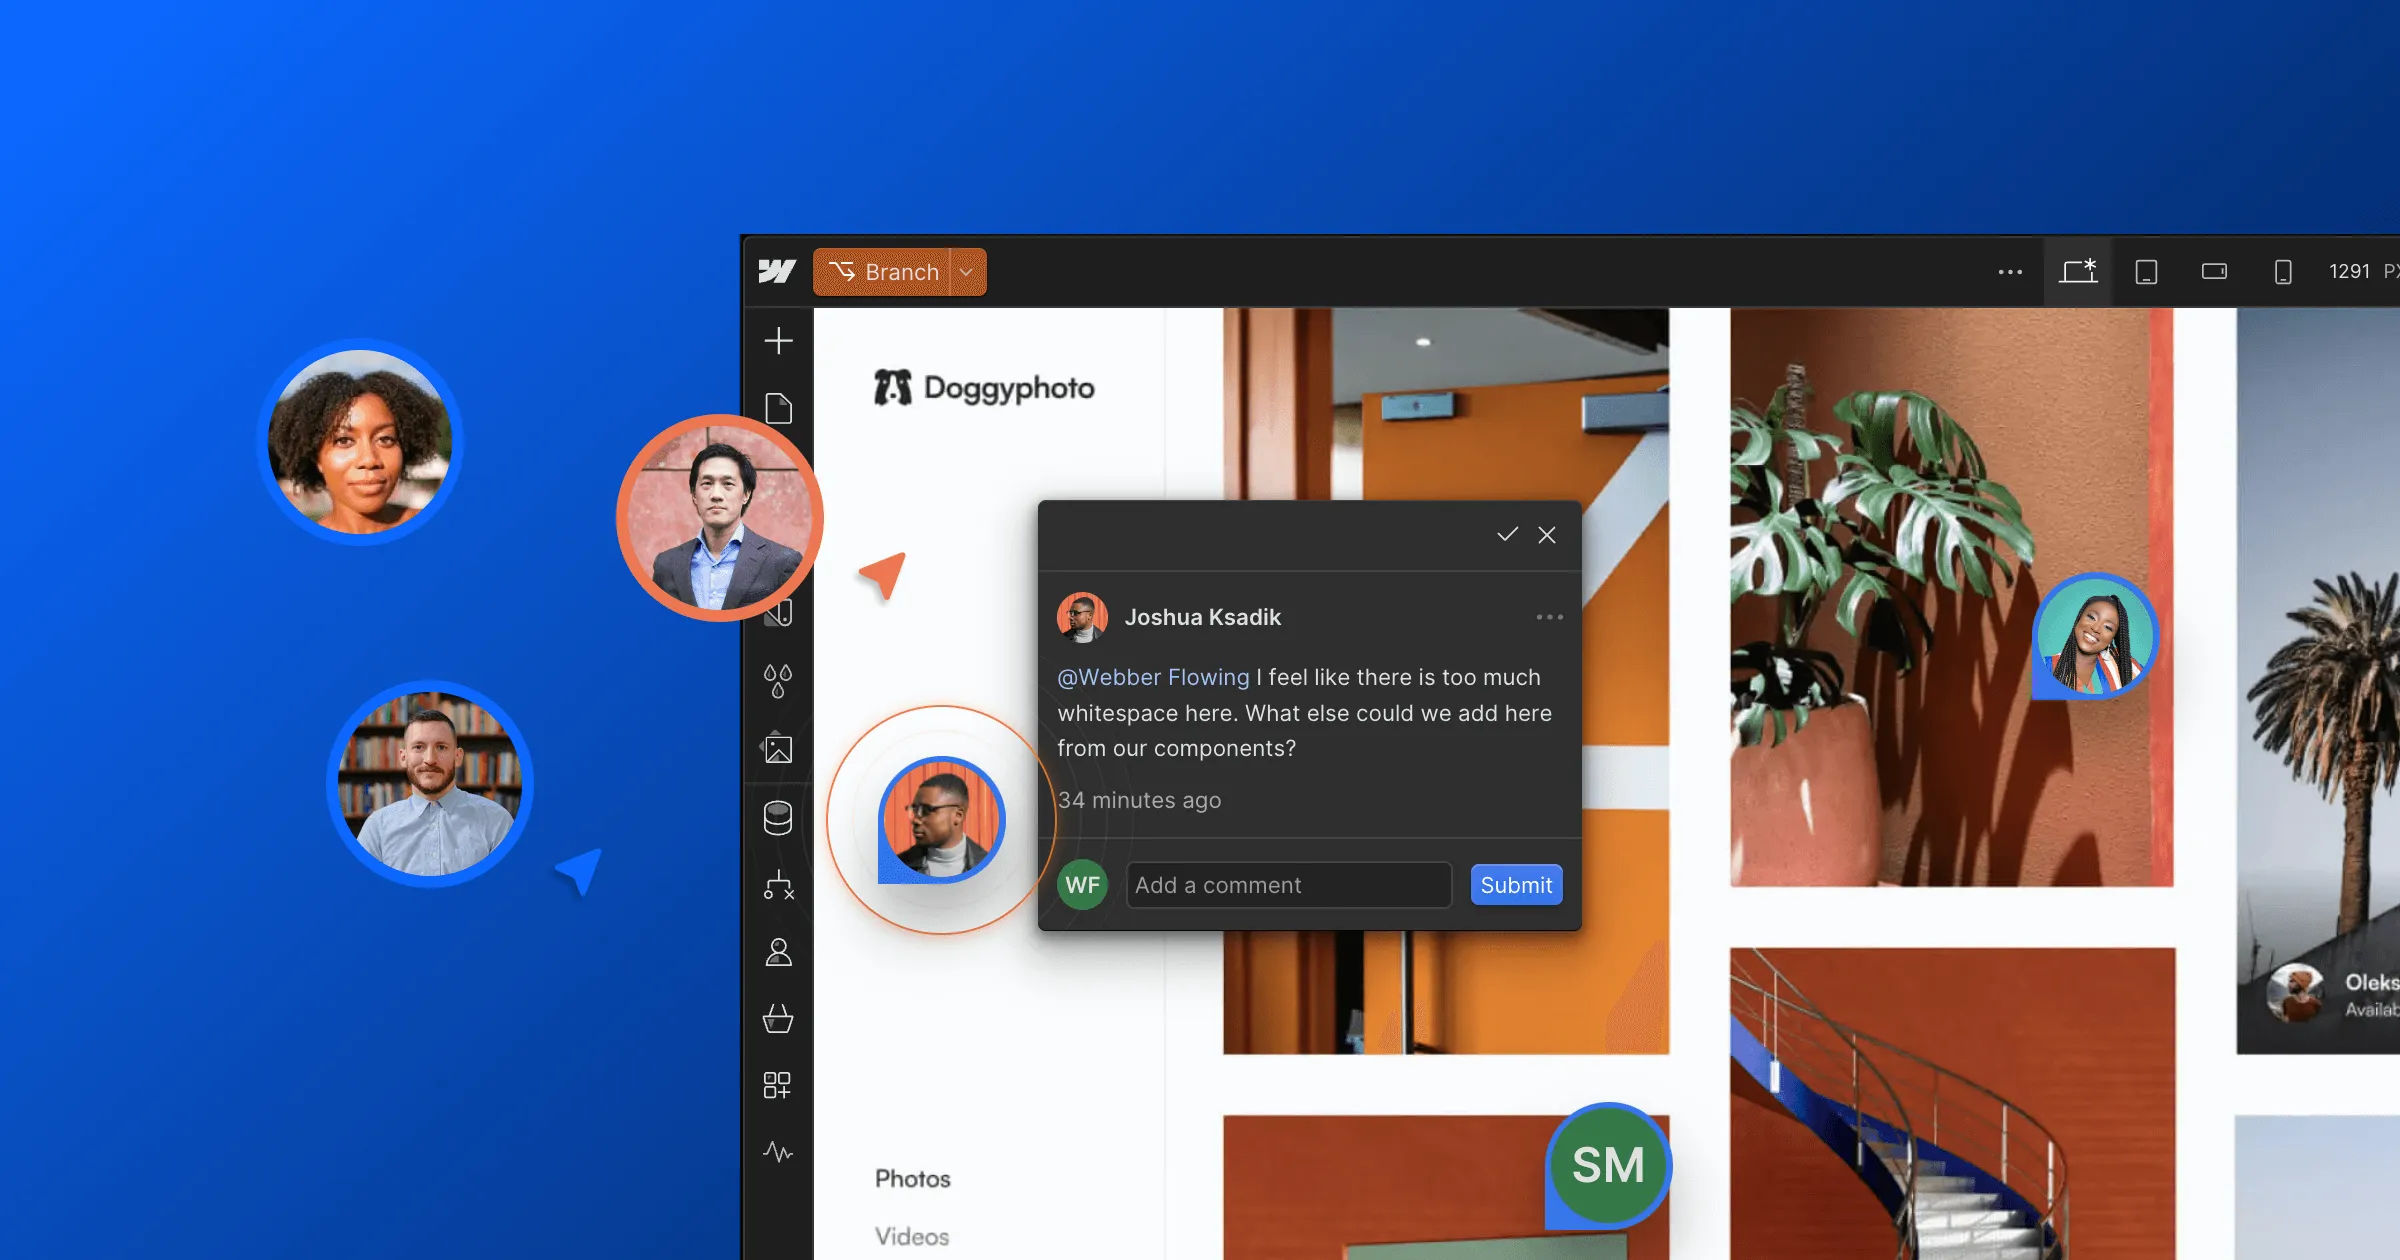Open the Users account icon
Image resolution: width=2400 pixels, height=1260 pixels.
pos(778,952)
